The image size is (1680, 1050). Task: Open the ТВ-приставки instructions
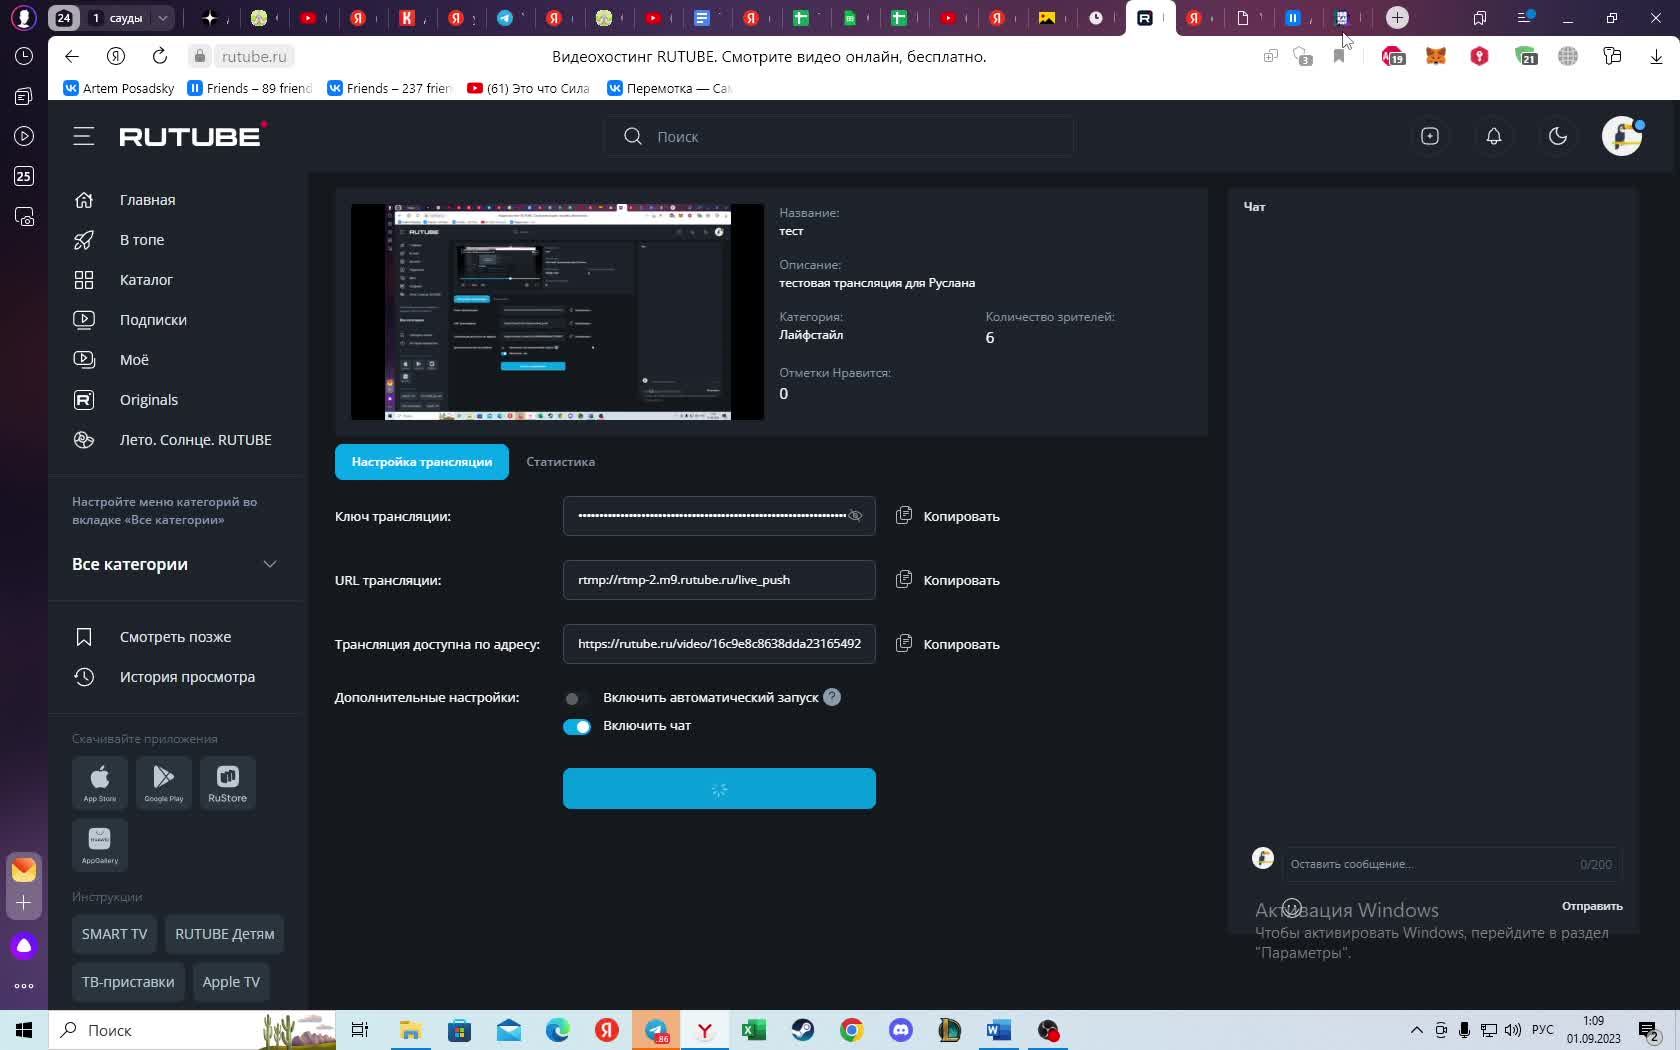[128, 982]
